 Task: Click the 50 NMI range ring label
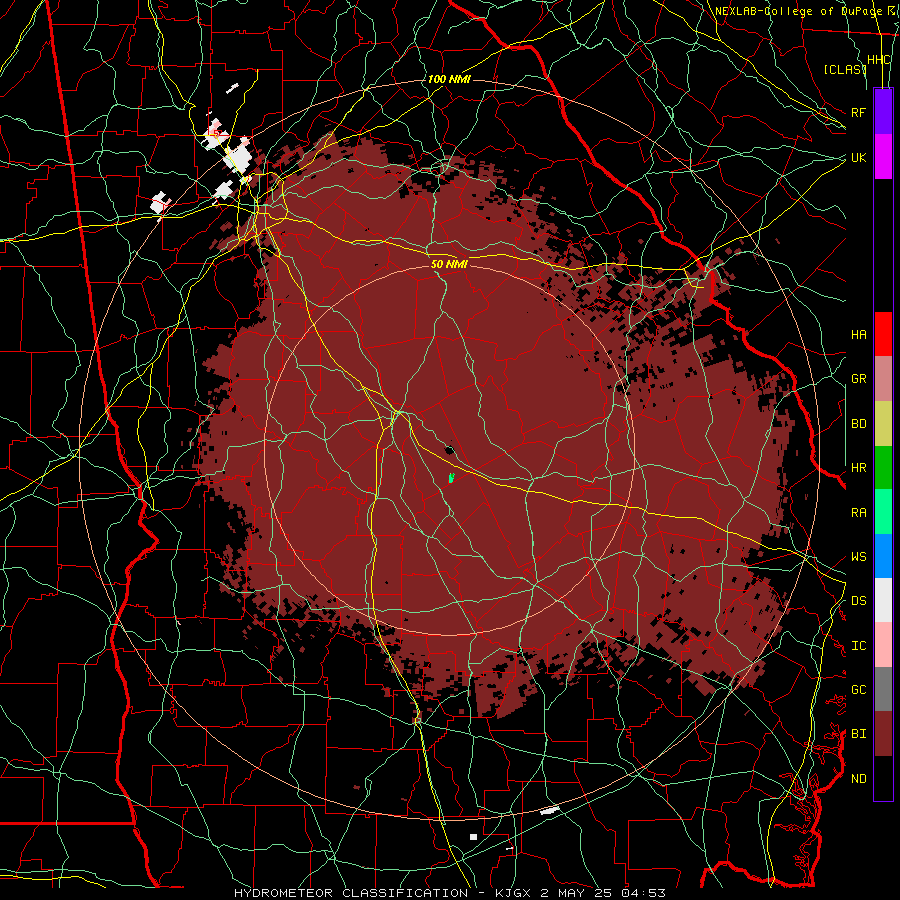[449, 264]
